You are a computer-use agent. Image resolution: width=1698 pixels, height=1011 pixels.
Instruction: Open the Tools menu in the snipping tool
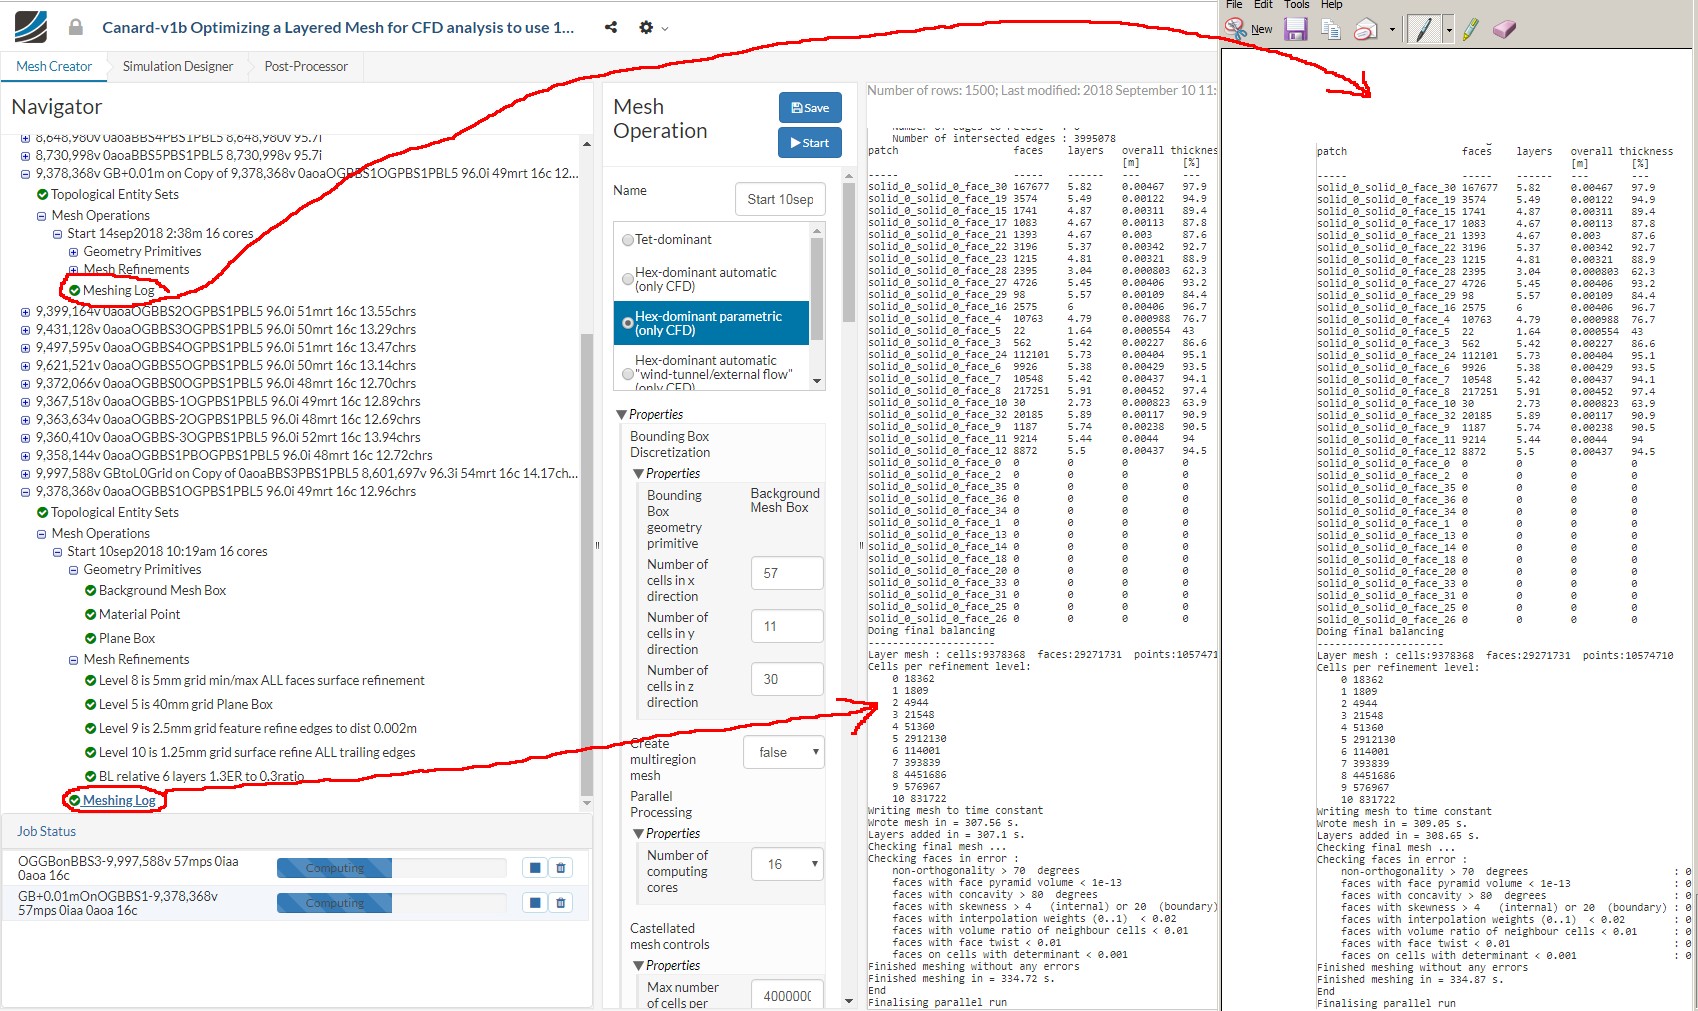[x=1296, y=5]
